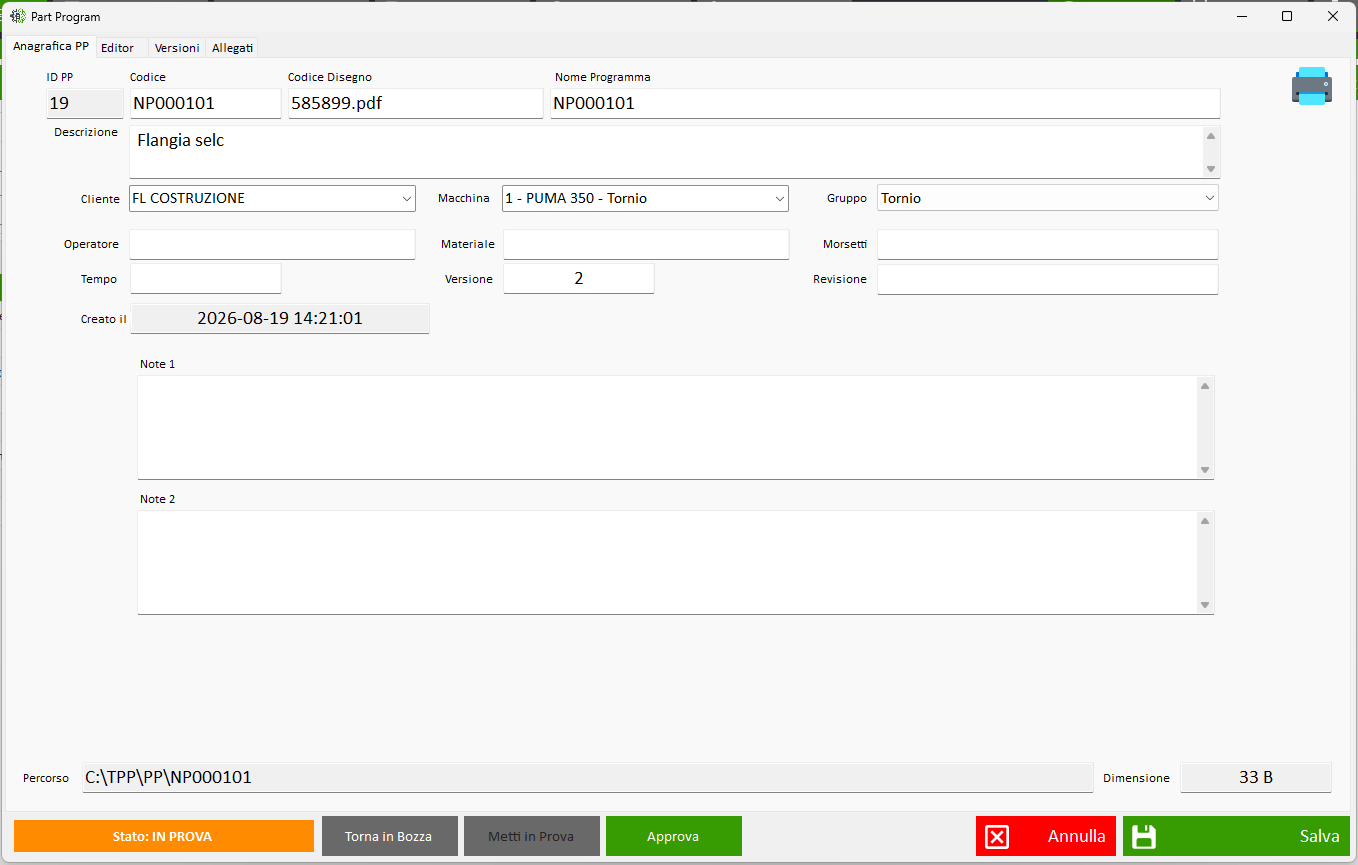Image resolution: width=1358 pixels, height=865 pixels.
Task: Minimize the Part Program window
Action: [1242, 16]
